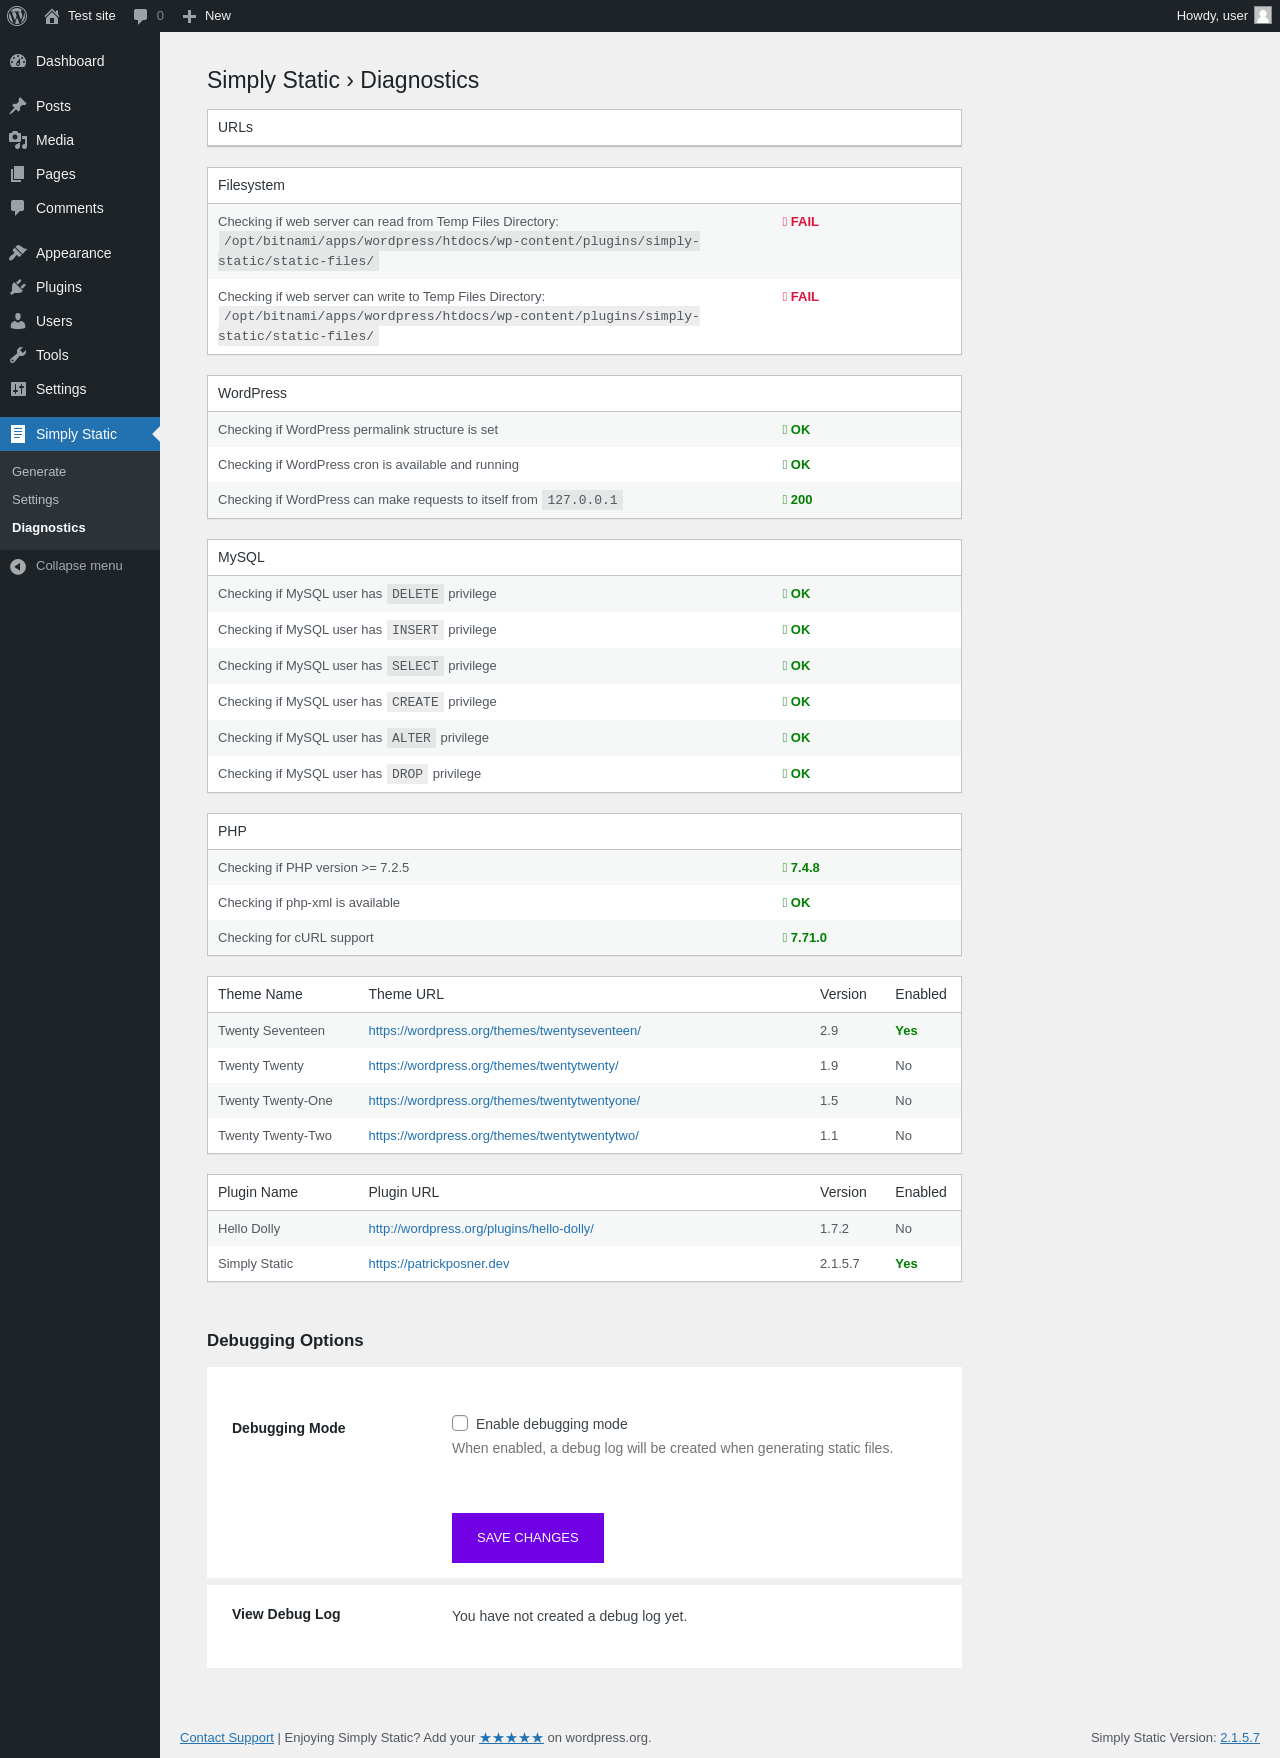Click the Appearance paintbrush icon
Viewport: 1280px width, 1758px height.
pyautogui.click(x=18, y=253)
